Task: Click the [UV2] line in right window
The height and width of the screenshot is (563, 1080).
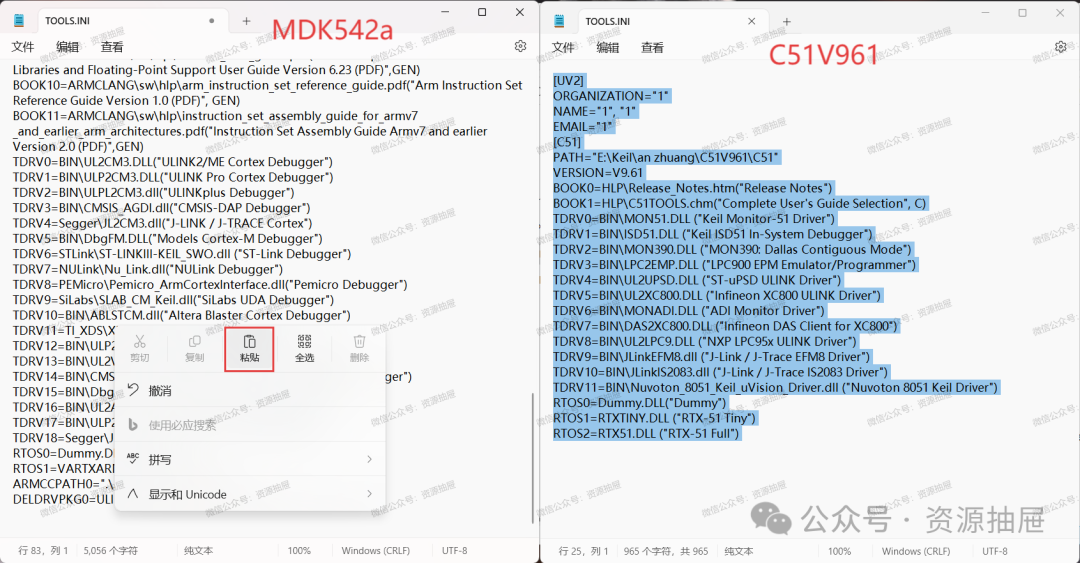Action: (568, 81)
